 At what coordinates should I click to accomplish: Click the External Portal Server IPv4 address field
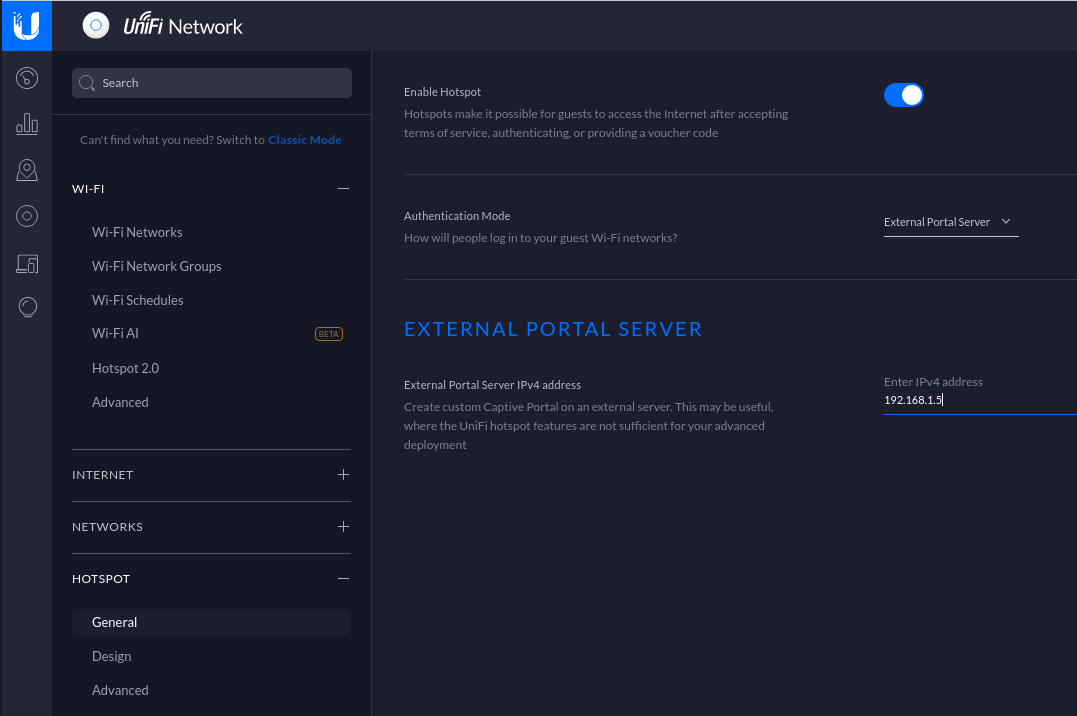960,399
